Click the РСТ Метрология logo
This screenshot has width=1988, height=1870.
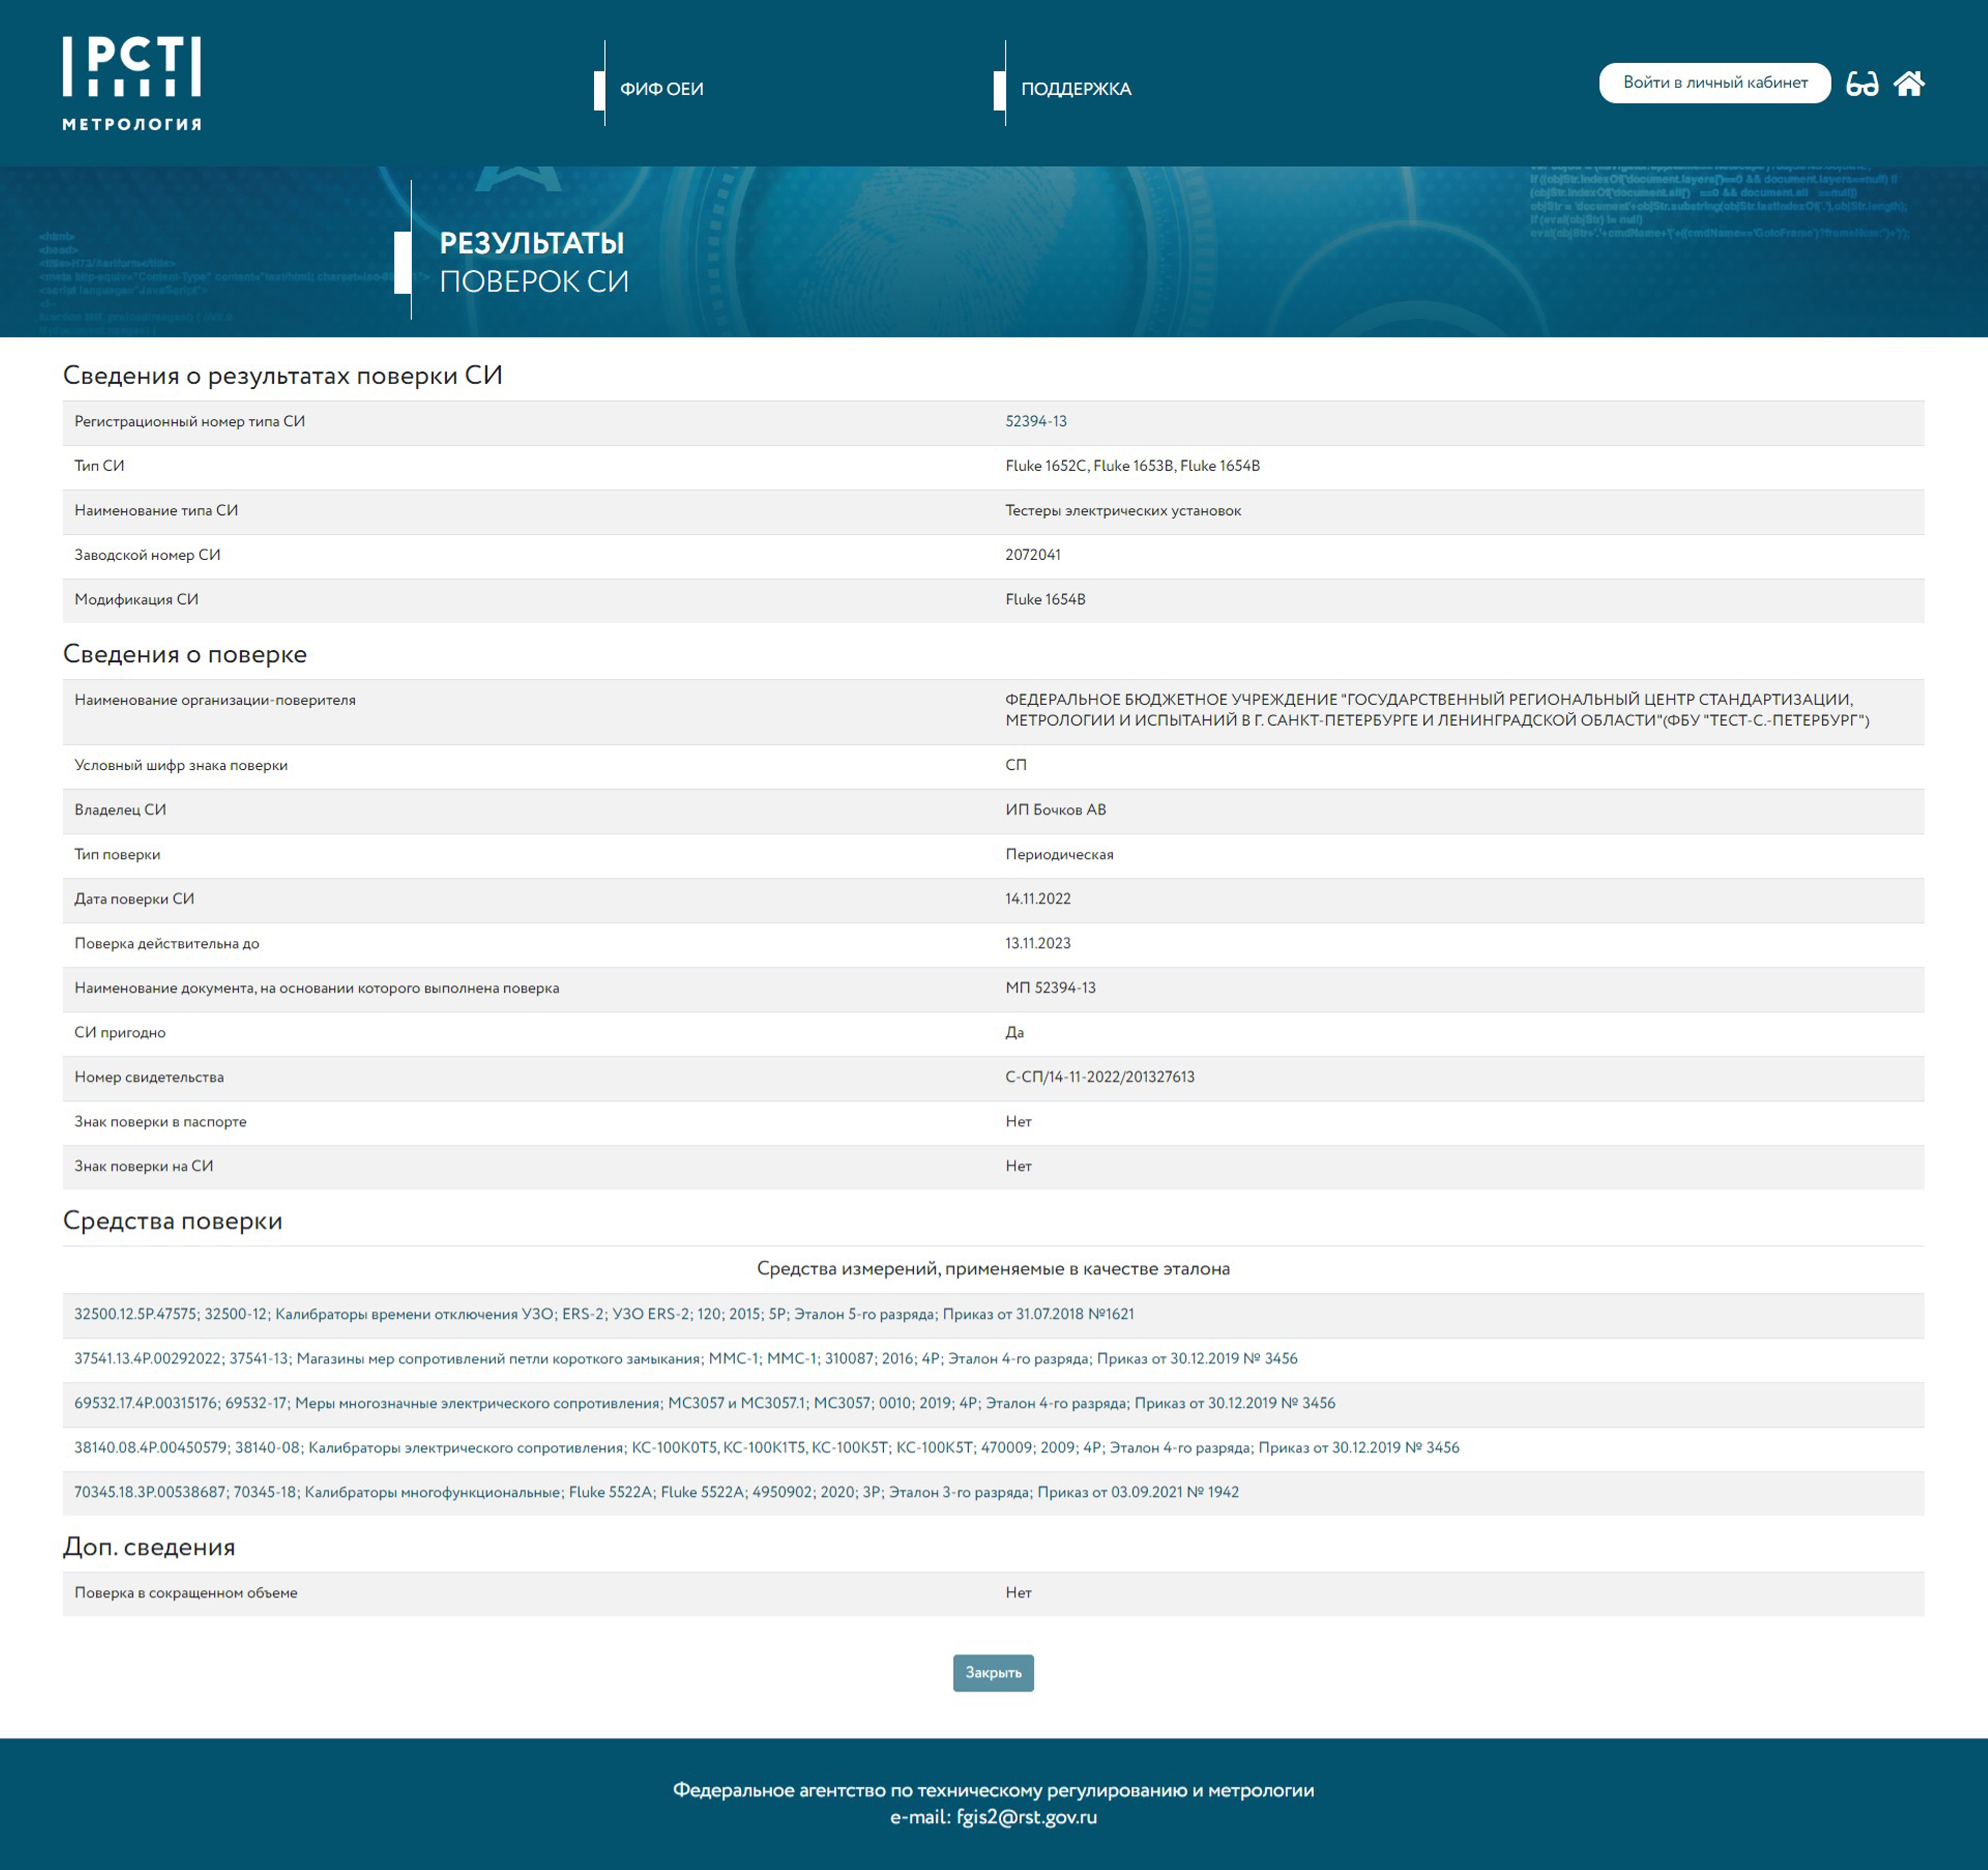click(x=132, y=84)
